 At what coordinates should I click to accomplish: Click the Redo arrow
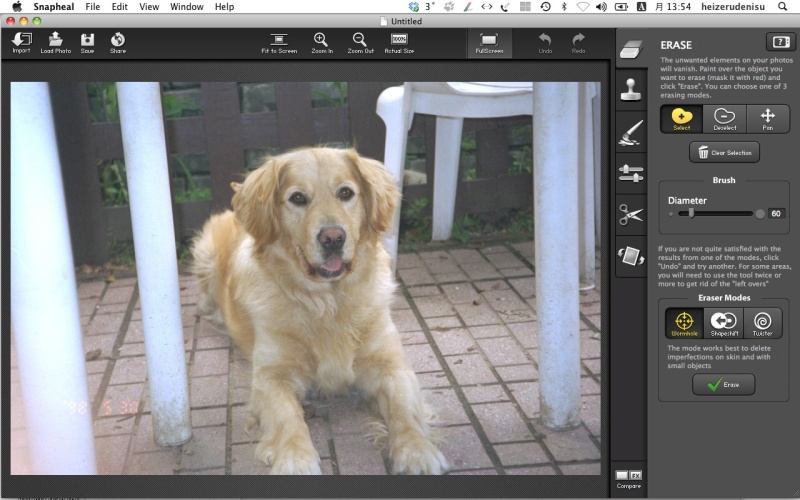[579, 43]
